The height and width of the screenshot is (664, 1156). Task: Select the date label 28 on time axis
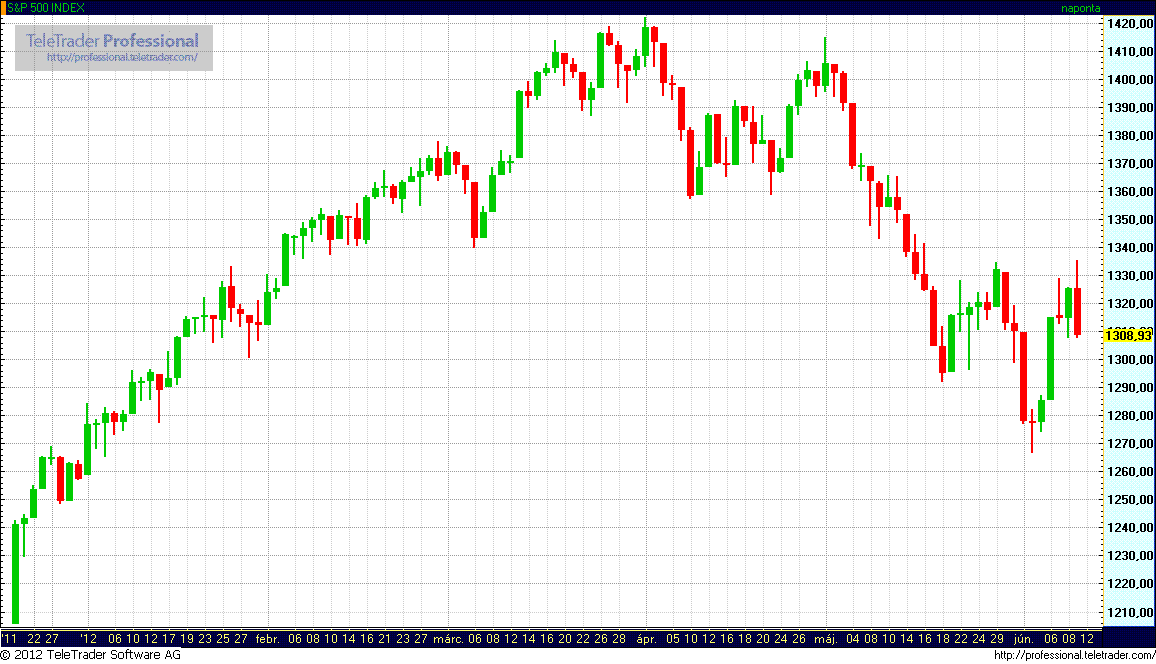tap(619, 639)
